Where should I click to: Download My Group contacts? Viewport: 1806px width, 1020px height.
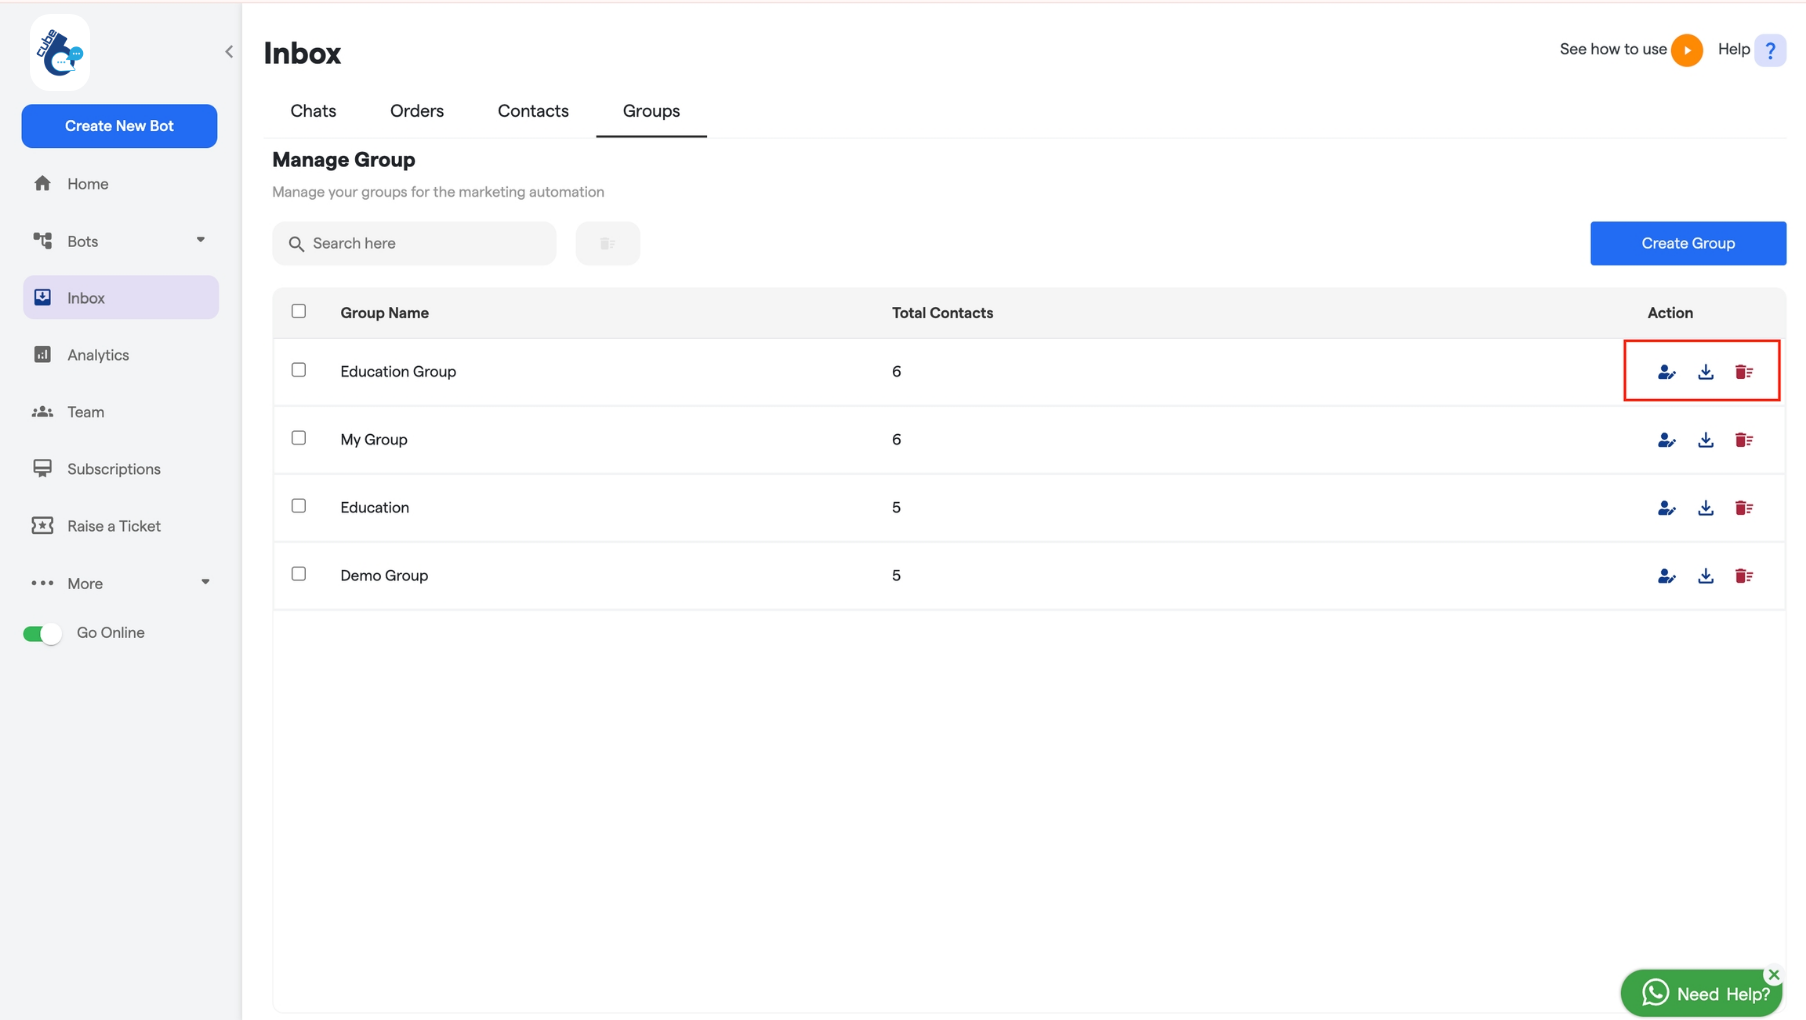1705,440
